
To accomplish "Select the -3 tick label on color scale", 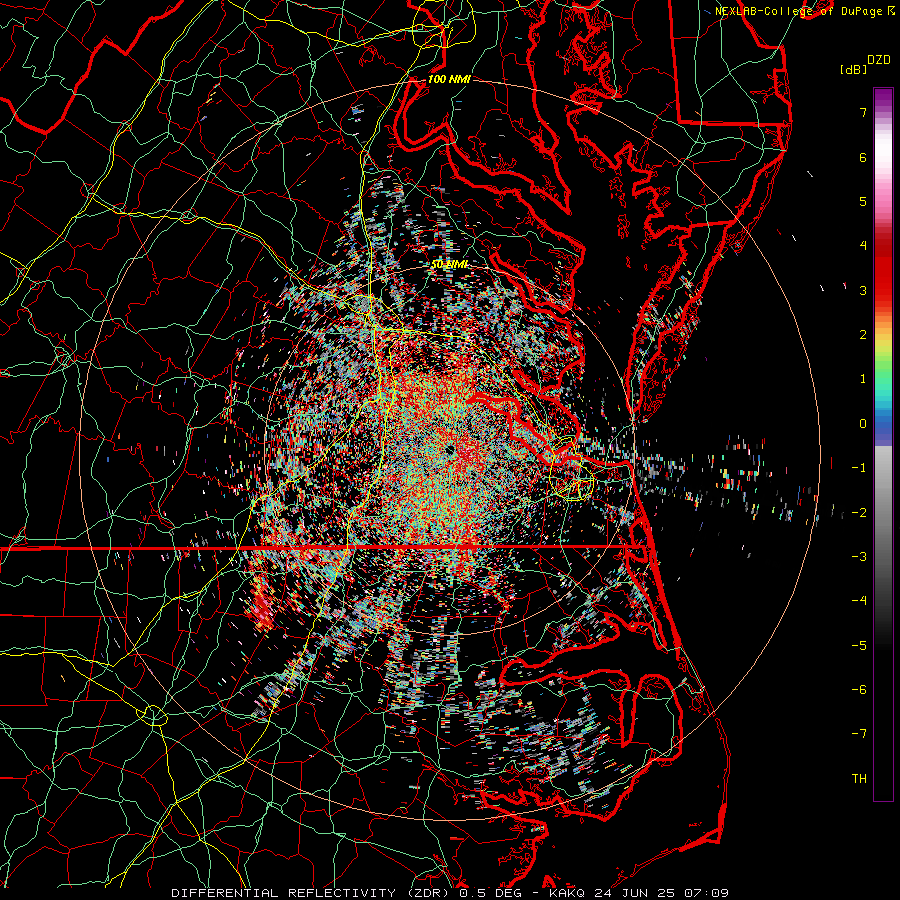I will tap(859, 556).
